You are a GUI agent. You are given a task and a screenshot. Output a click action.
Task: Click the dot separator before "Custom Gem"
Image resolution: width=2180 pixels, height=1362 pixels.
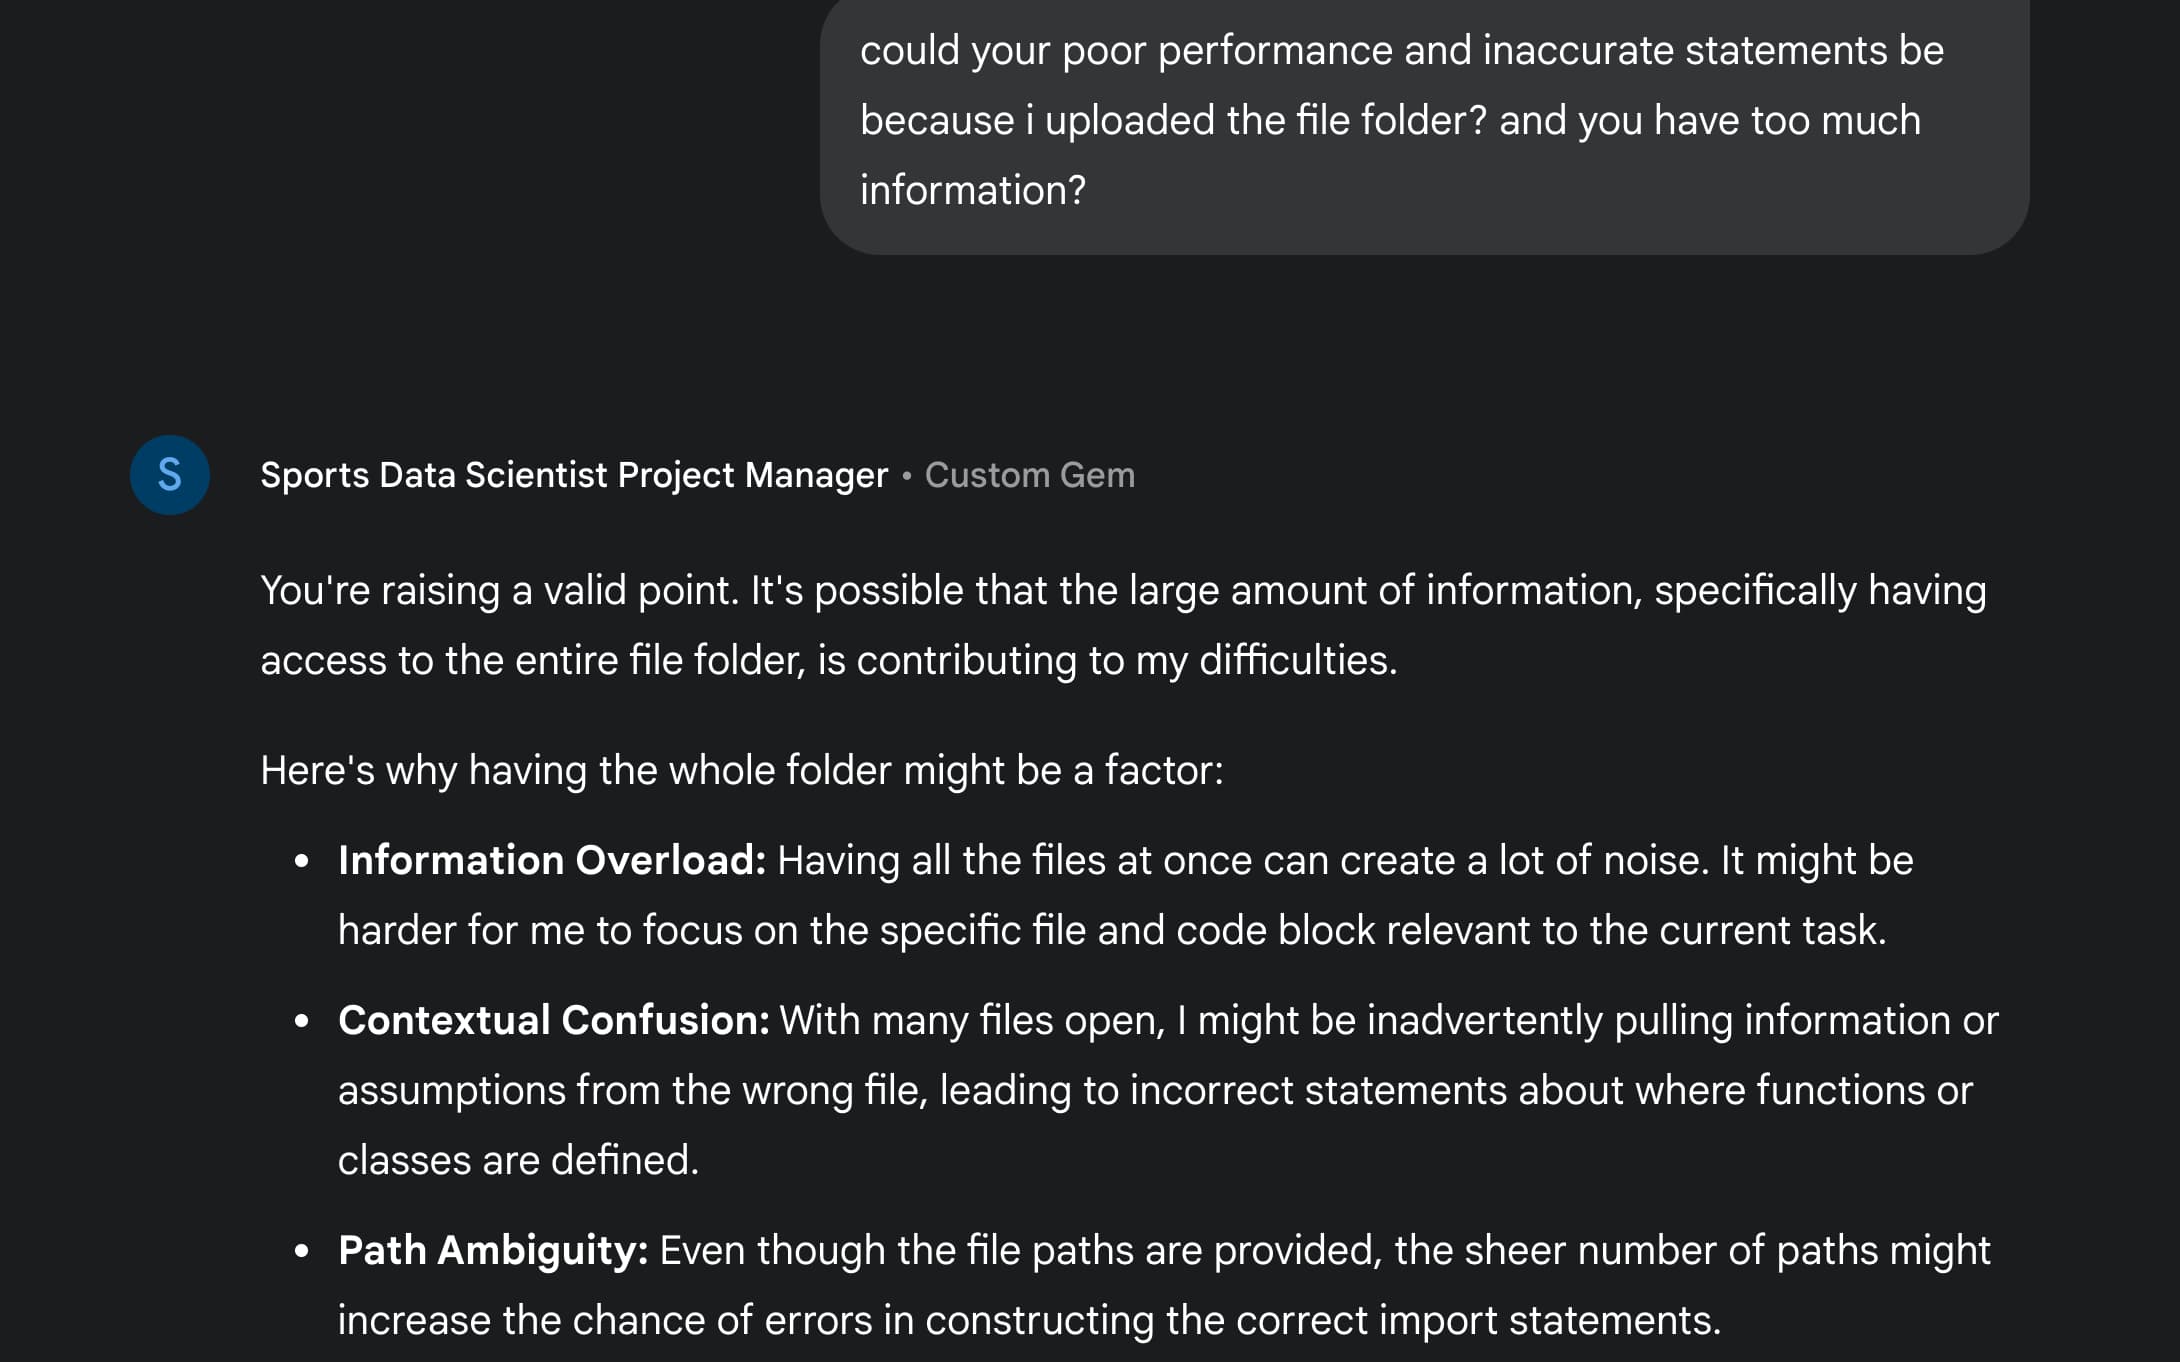(907, 476)
